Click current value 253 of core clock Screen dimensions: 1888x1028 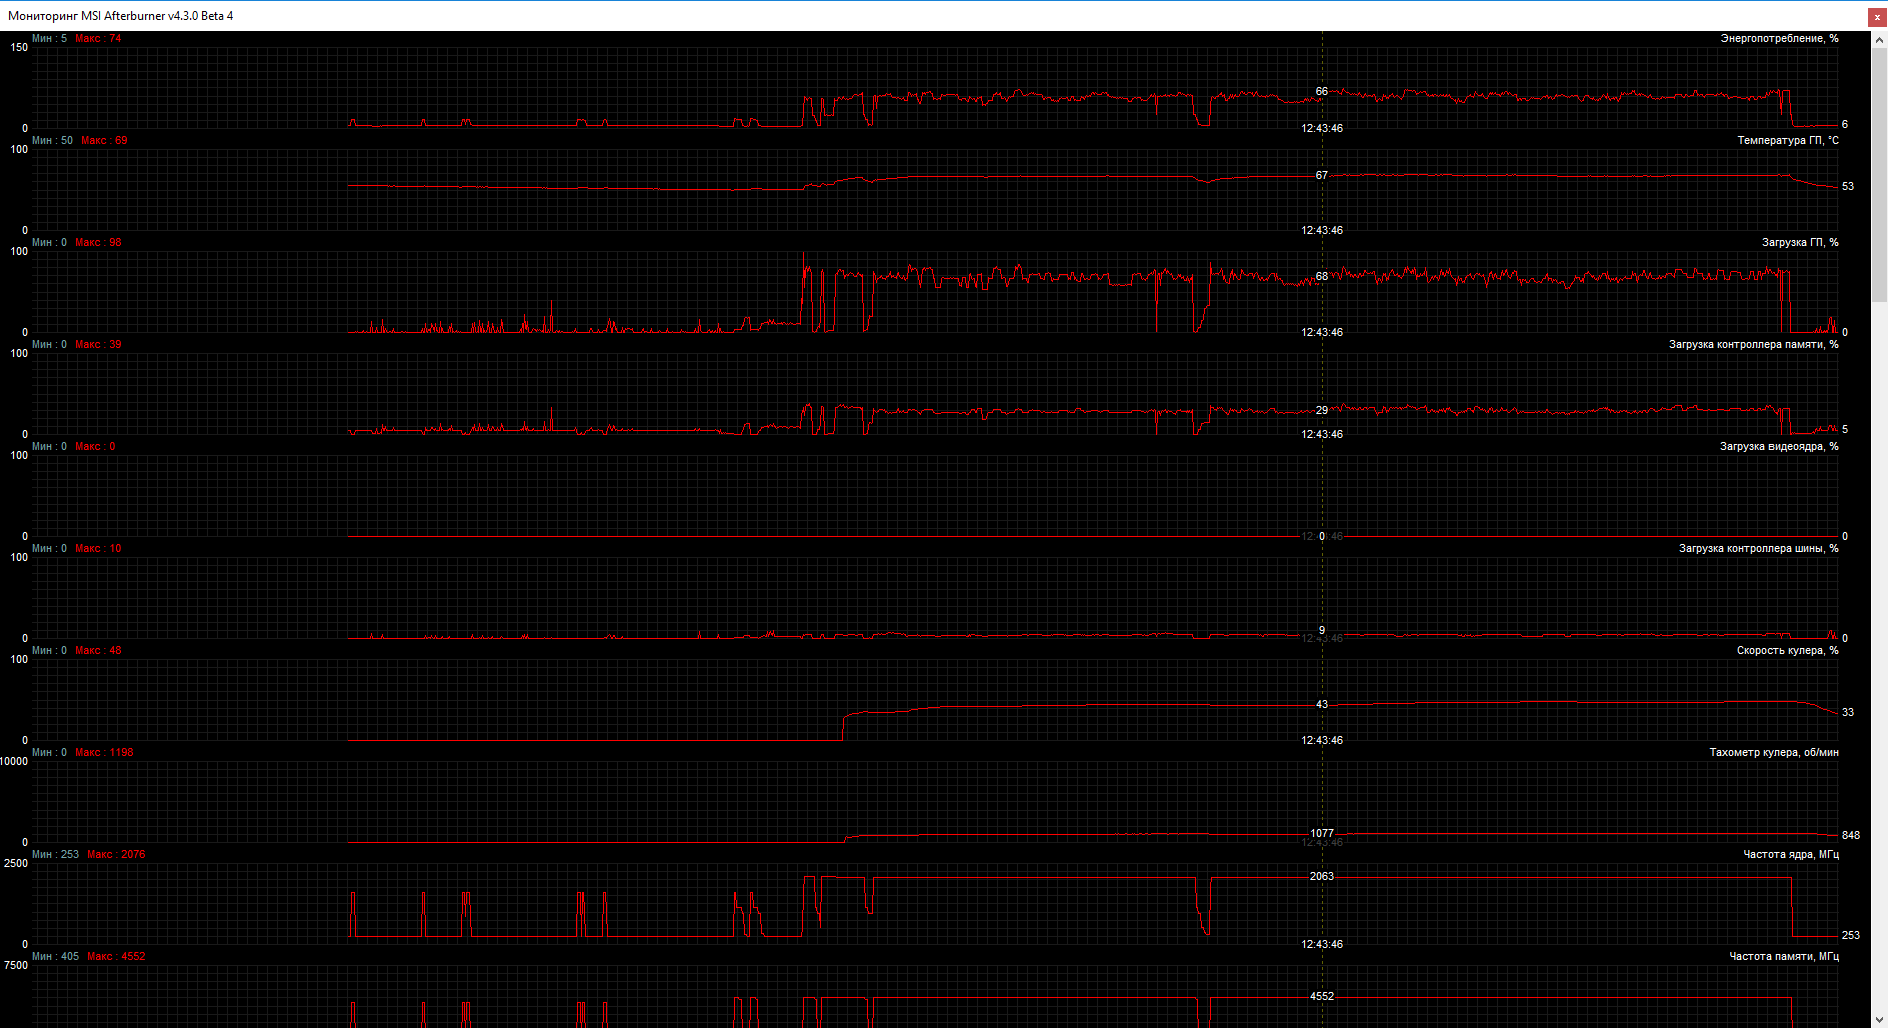pyautogui.click(x=1851, y=935)
